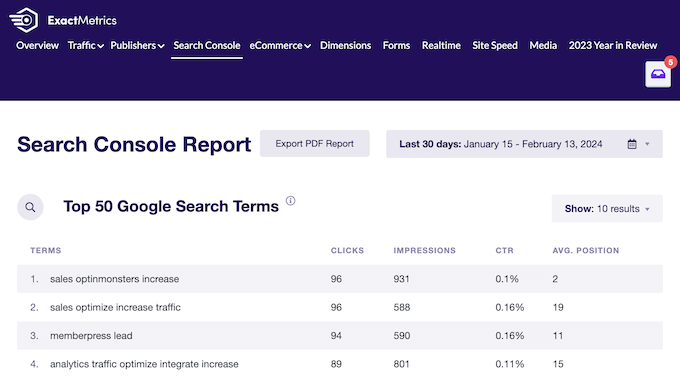680x376 pixels.
Task: Click impressions value 931
Action: pos(401,279)
